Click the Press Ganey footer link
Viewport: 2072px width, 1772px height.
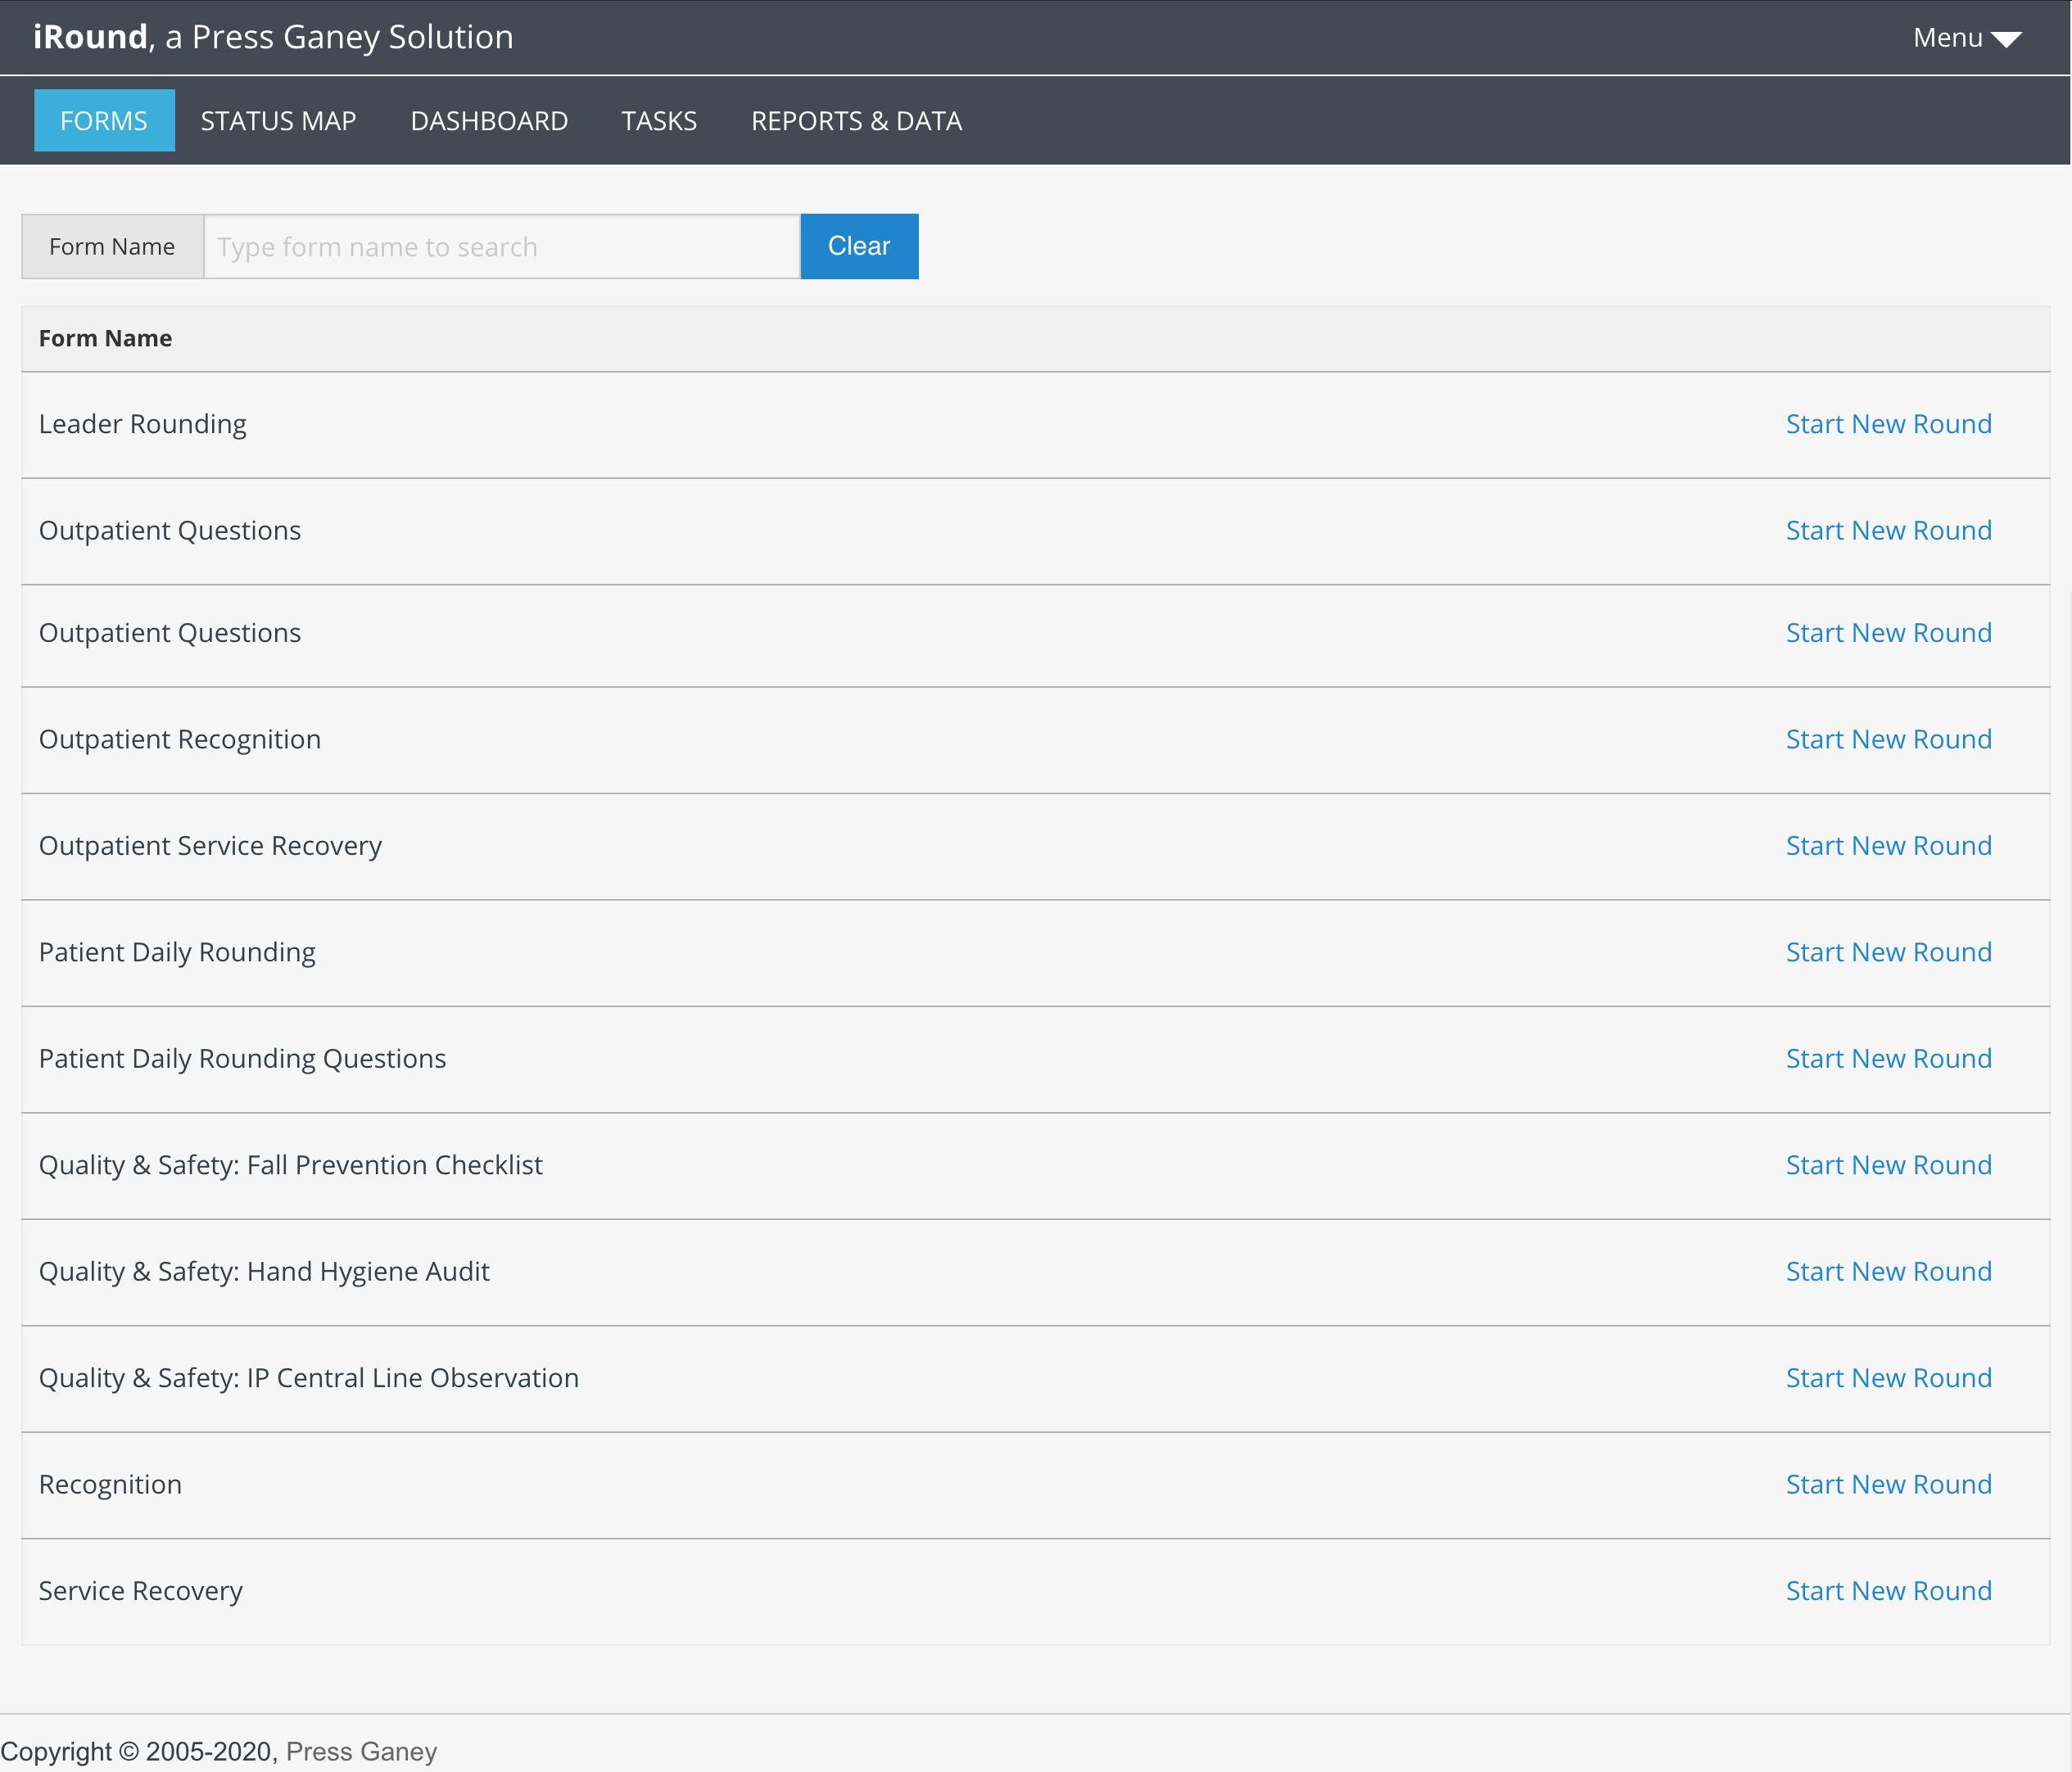[x=361, y=1751]
